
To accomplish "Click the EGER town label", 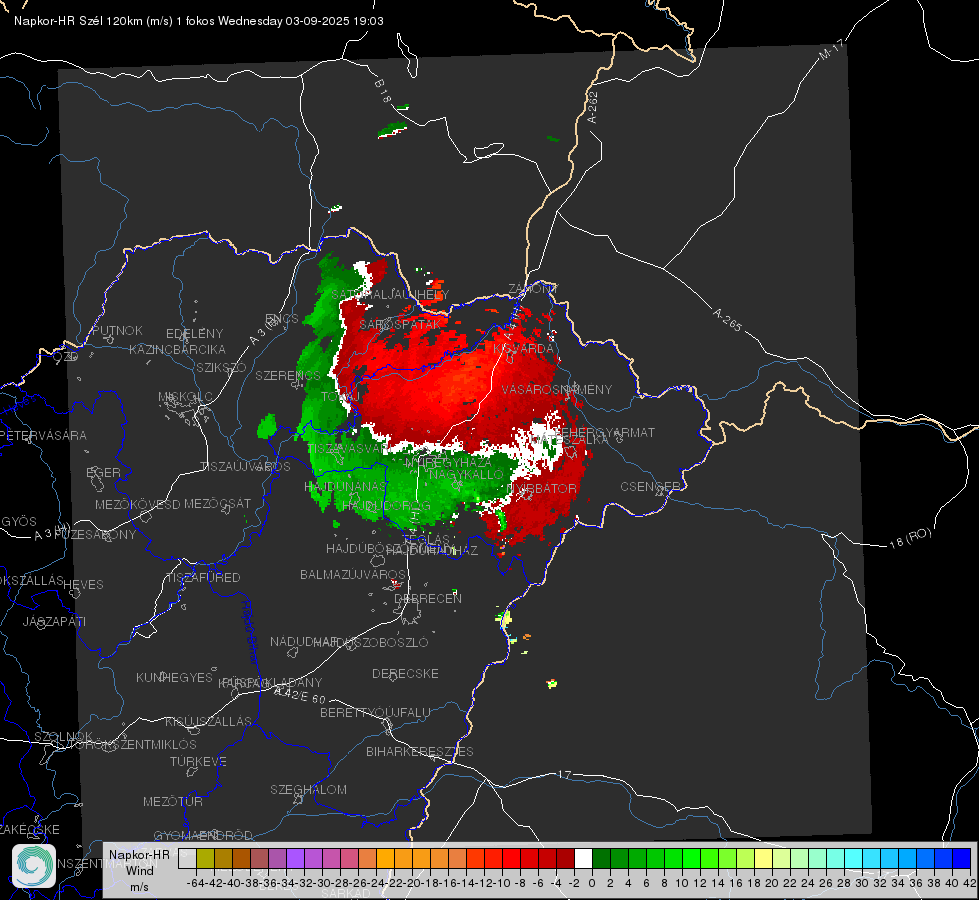I will [x=104, y=472].
